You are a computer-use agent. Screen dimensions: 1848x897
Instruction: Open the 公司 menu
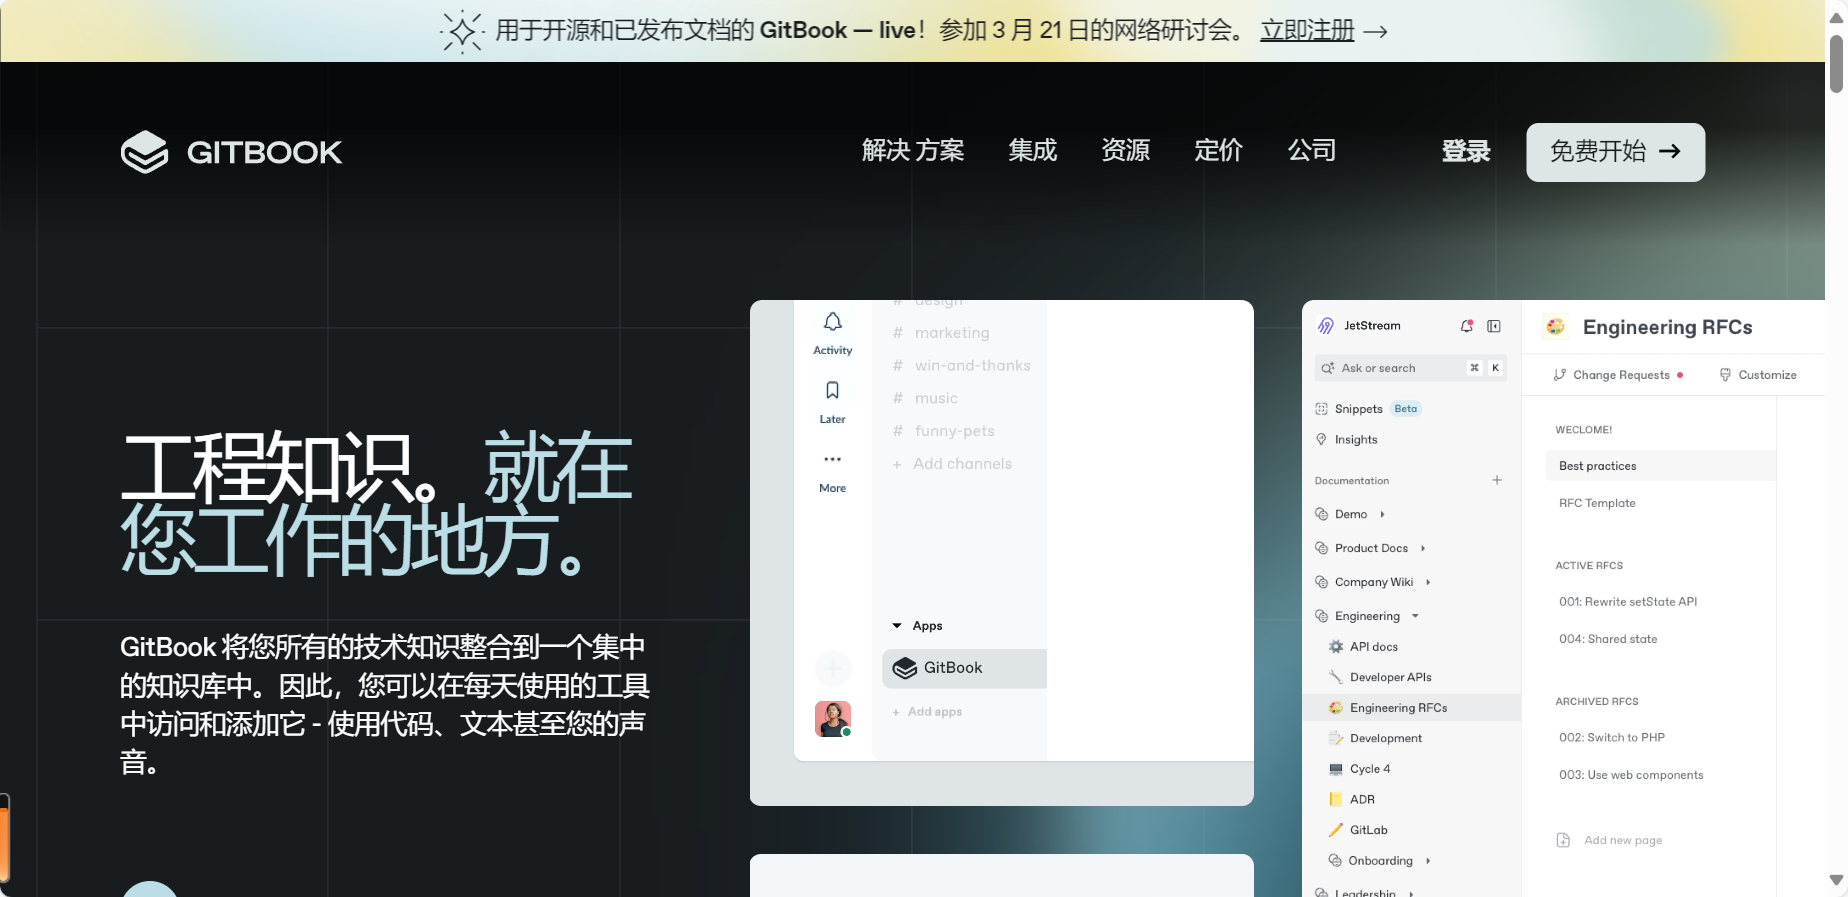1312,151
